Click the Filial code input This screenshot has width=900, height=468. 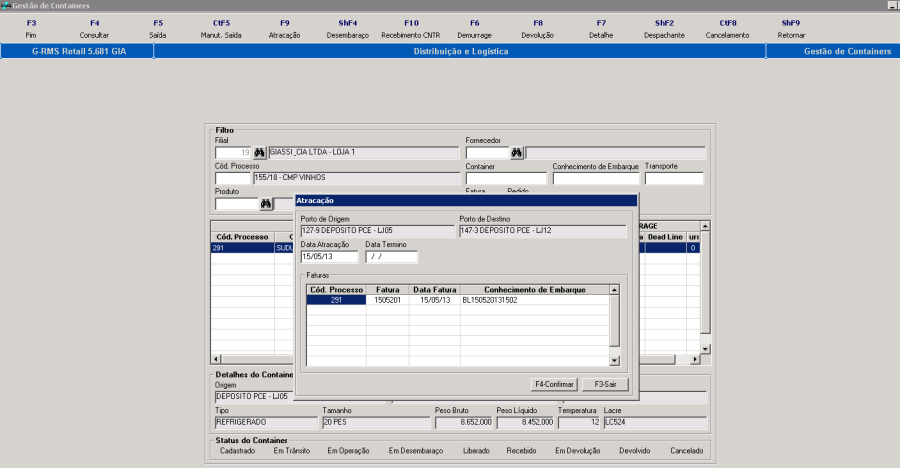[x=233, y=153]
